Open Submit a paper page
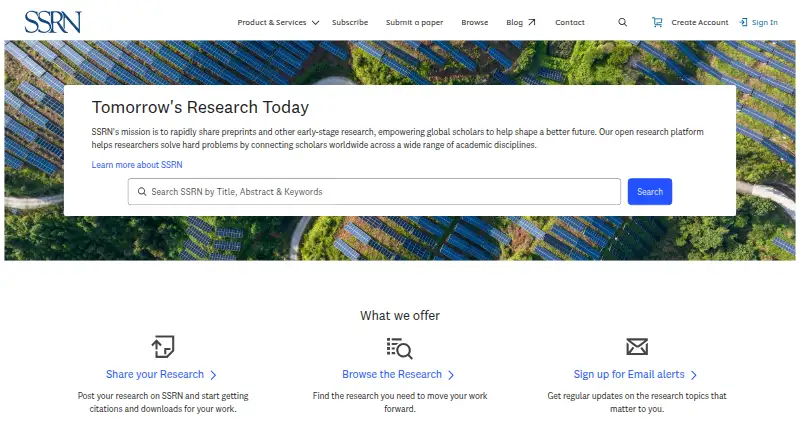Image resolution: width=800 pixels, height=440 pixels. click(x=414, y=22)
